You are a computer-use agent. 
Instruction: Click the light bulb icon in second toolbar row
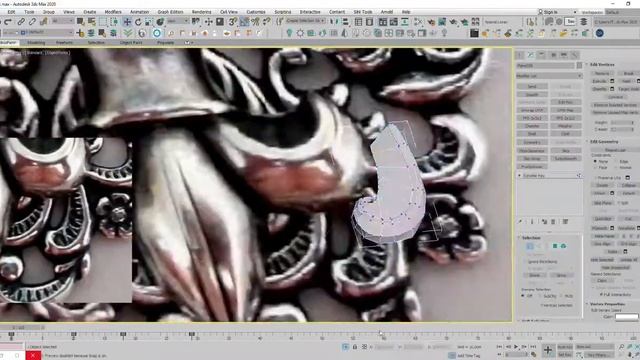[x=289, y=33]
